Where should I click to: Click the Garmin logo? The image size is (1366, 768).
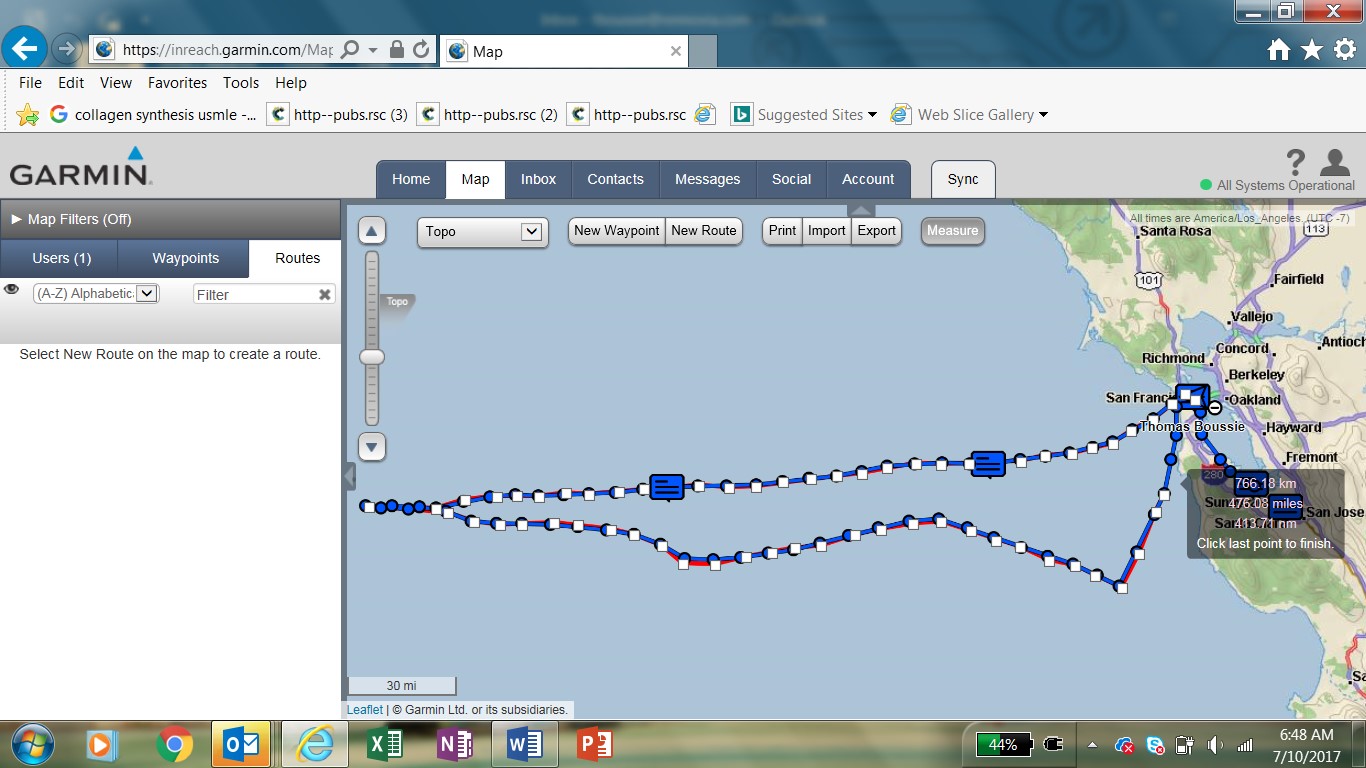80,167
